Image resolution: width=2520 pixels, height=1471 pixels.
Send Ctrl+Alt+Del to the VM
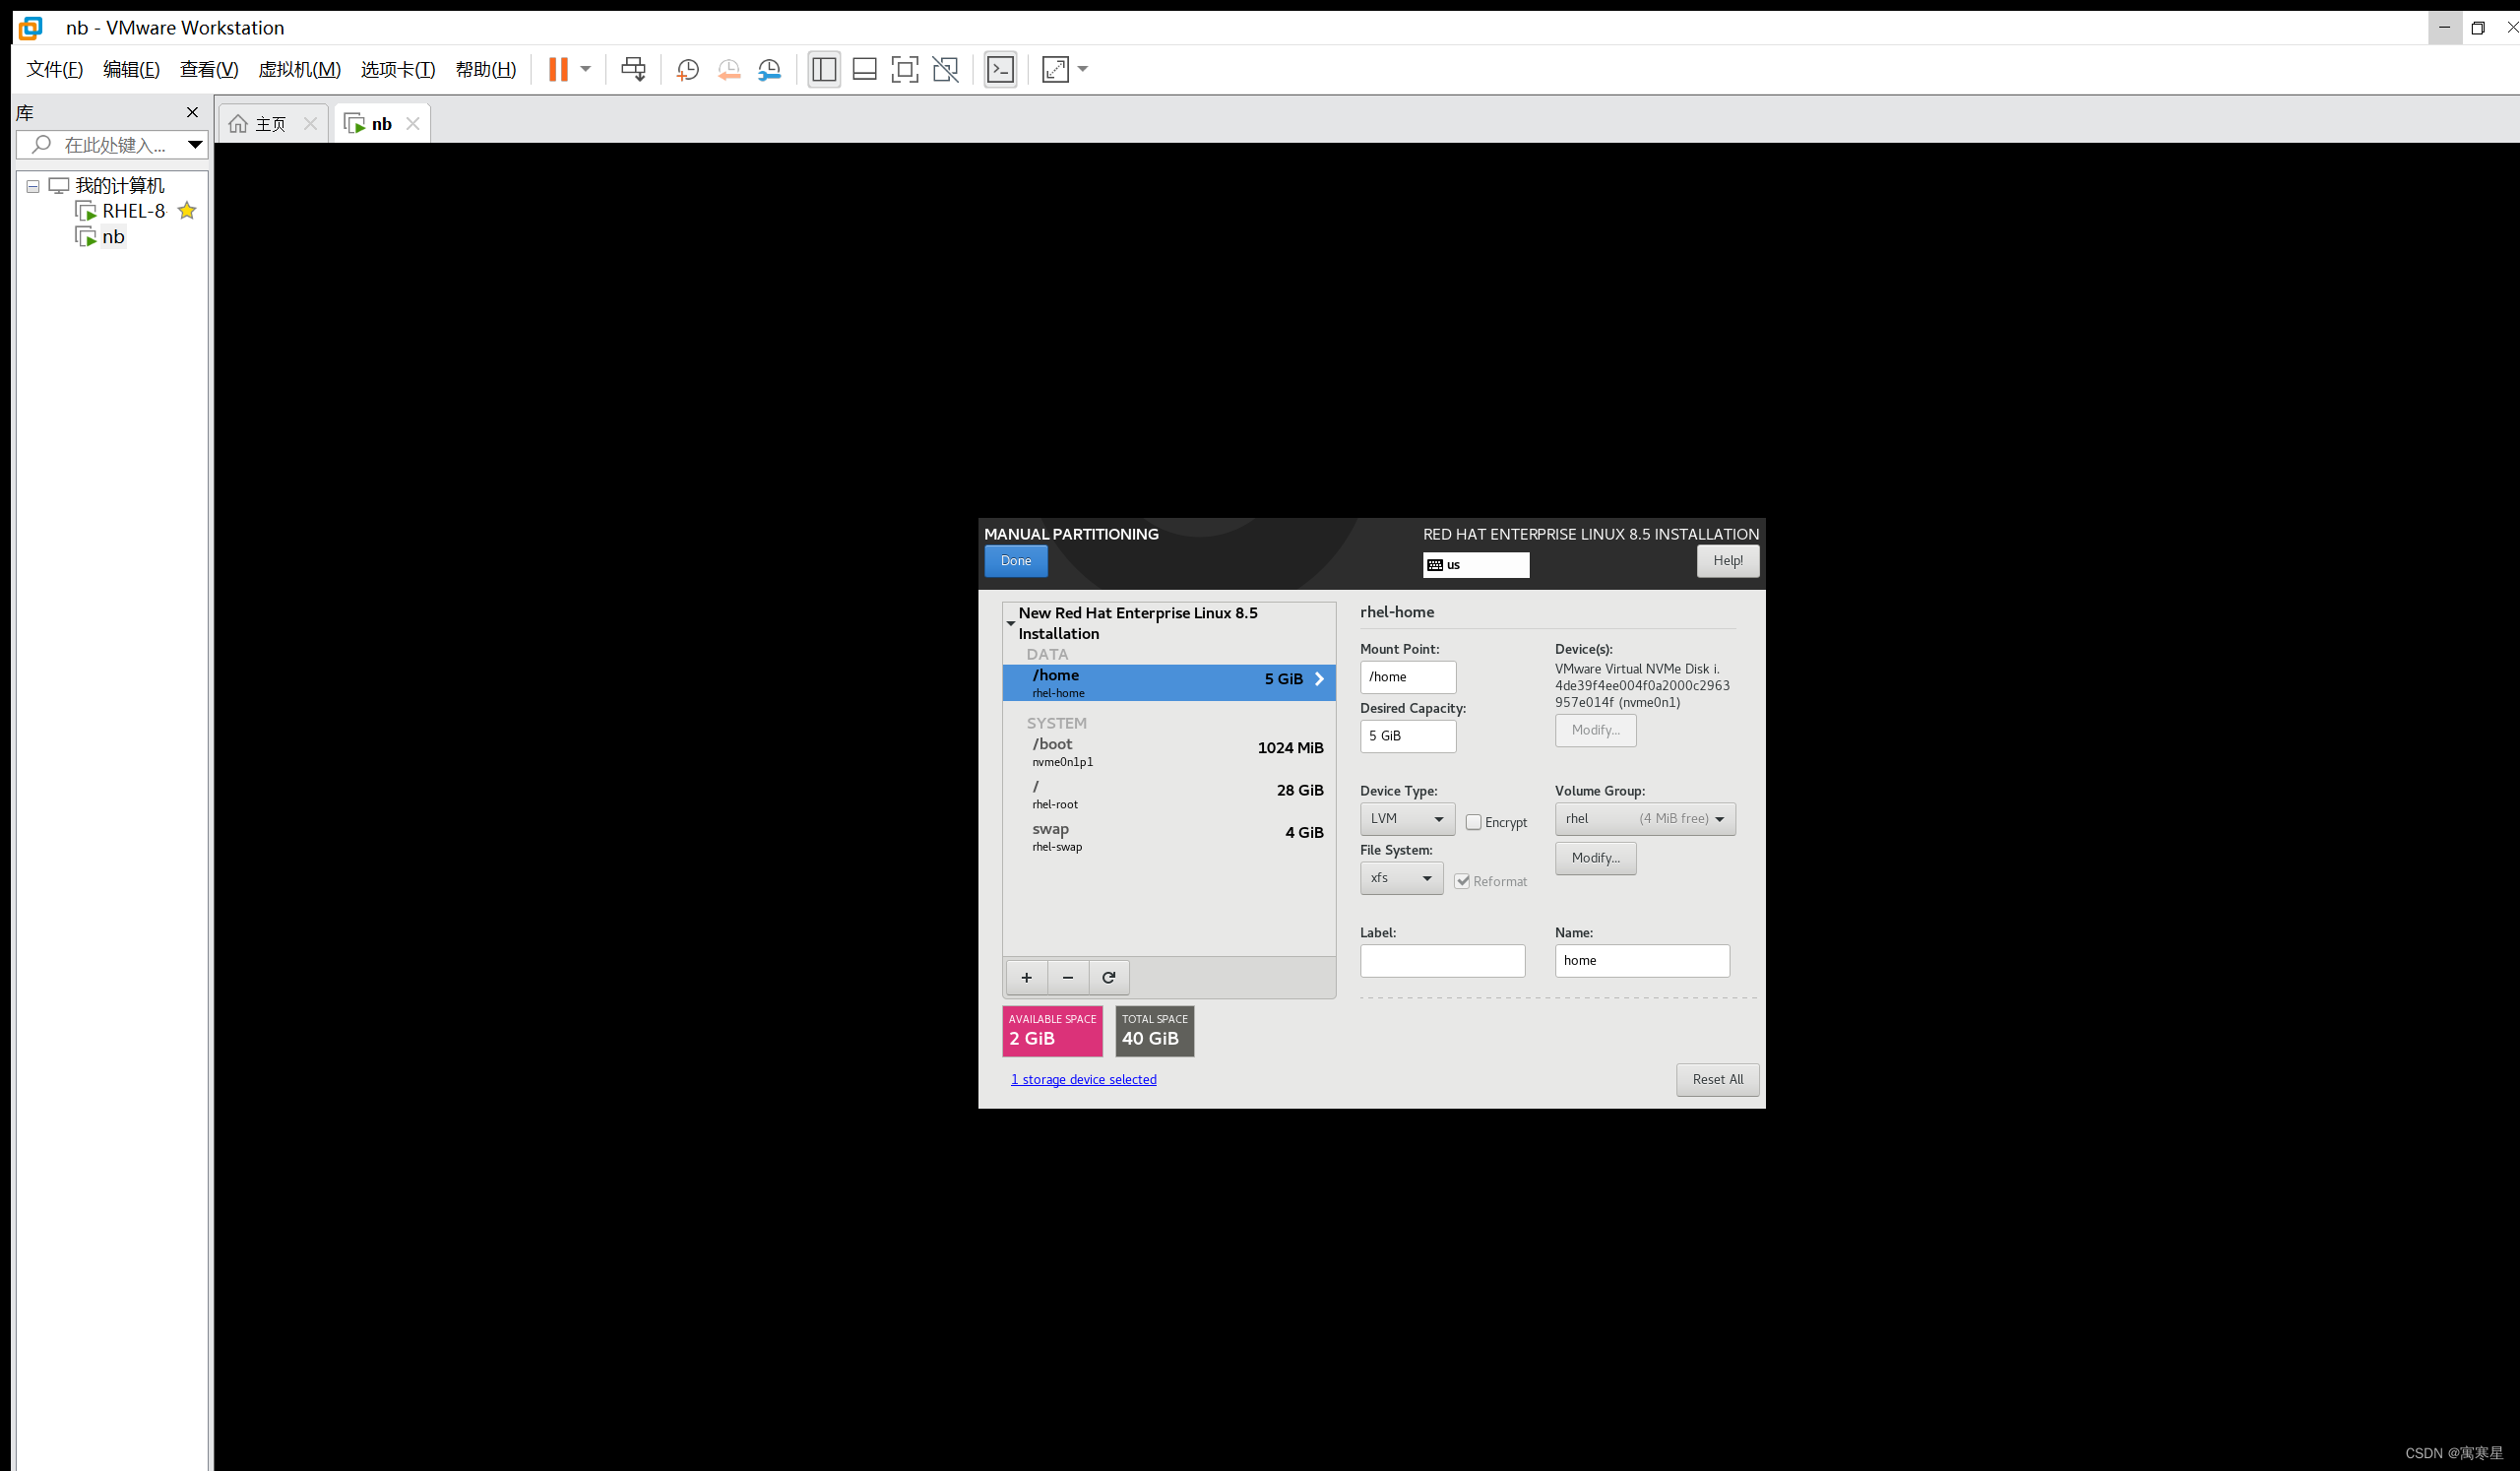coord(633,69)
